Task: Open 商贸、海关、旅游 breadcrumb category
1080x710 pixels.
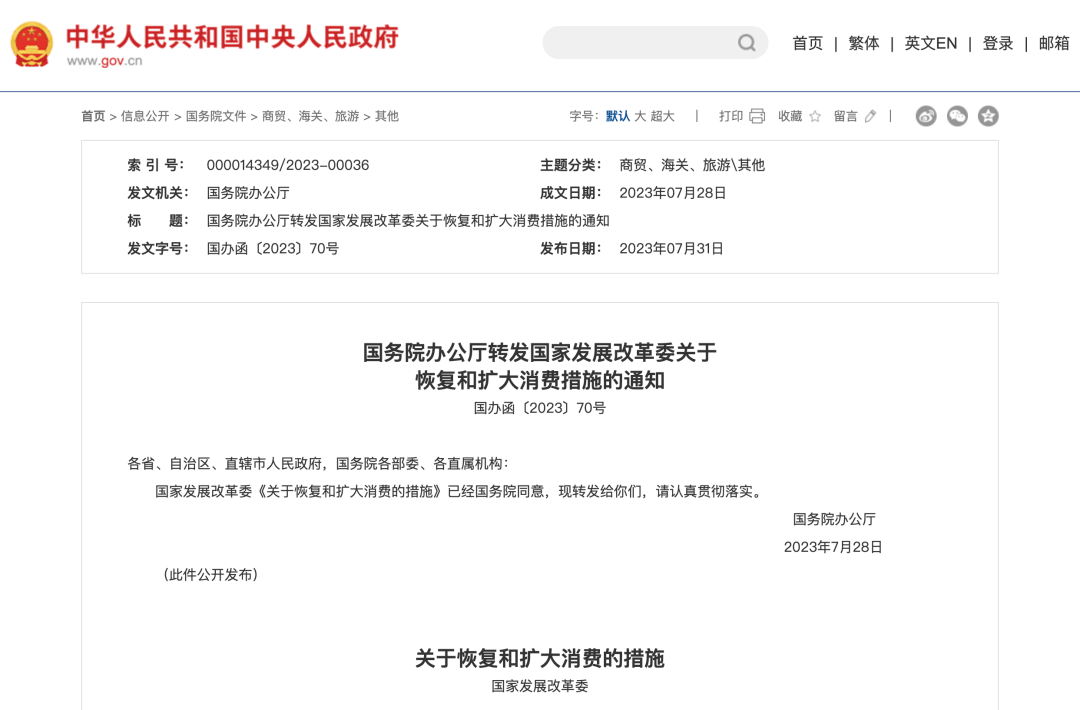Action: (x=310, y=116)
